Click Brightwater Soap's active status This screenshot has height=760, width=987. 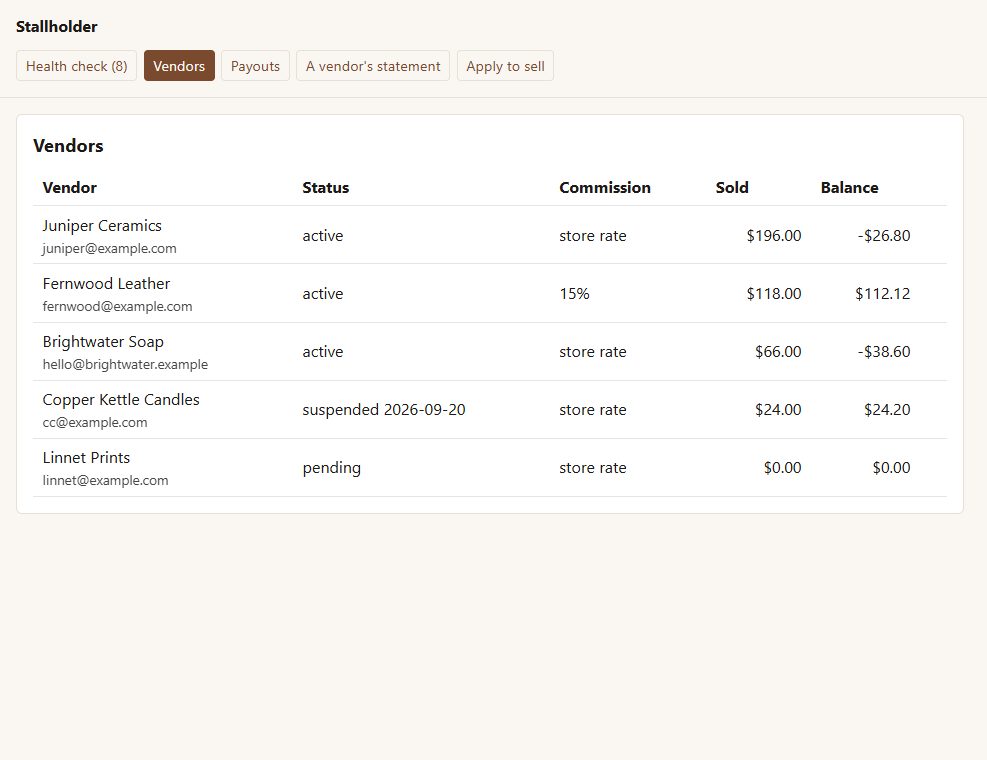tap(323, 351)
